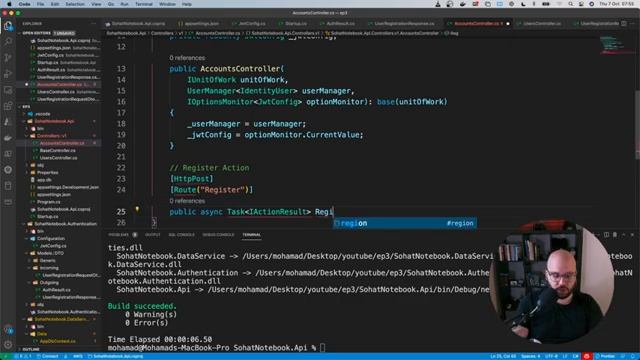Click Spaces: 4 indentation in status bar
This screenshot has height=360, width=640.
coord(530,356)
